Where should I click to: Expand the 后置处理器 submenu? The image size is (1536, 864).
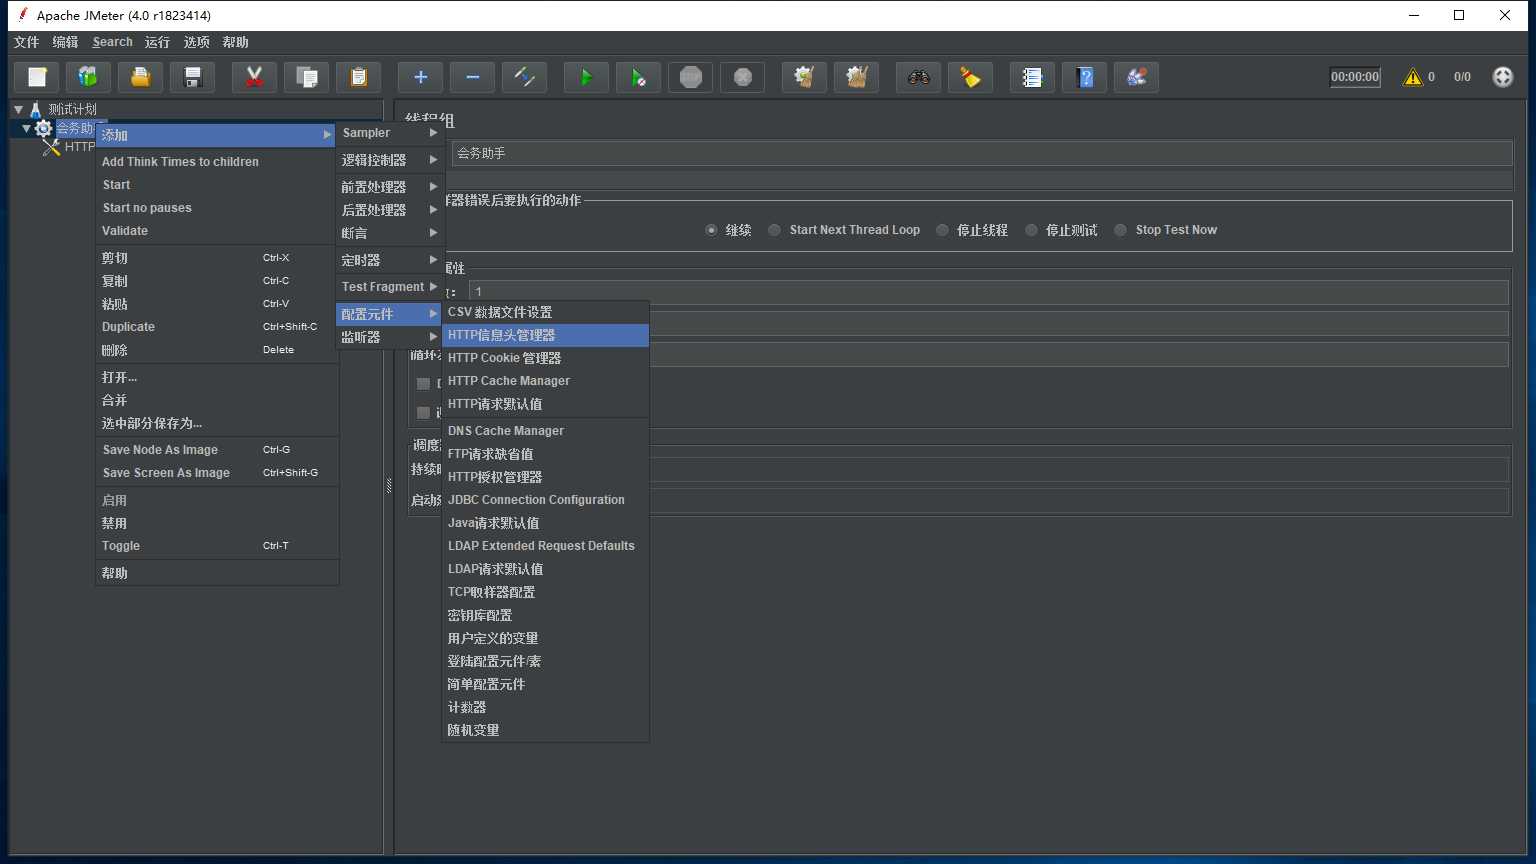389,210
